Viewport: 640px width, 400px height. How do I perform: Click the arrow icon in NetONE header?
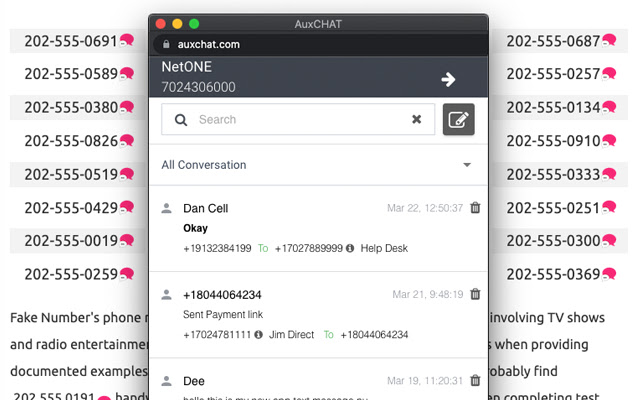click(448, 79)
